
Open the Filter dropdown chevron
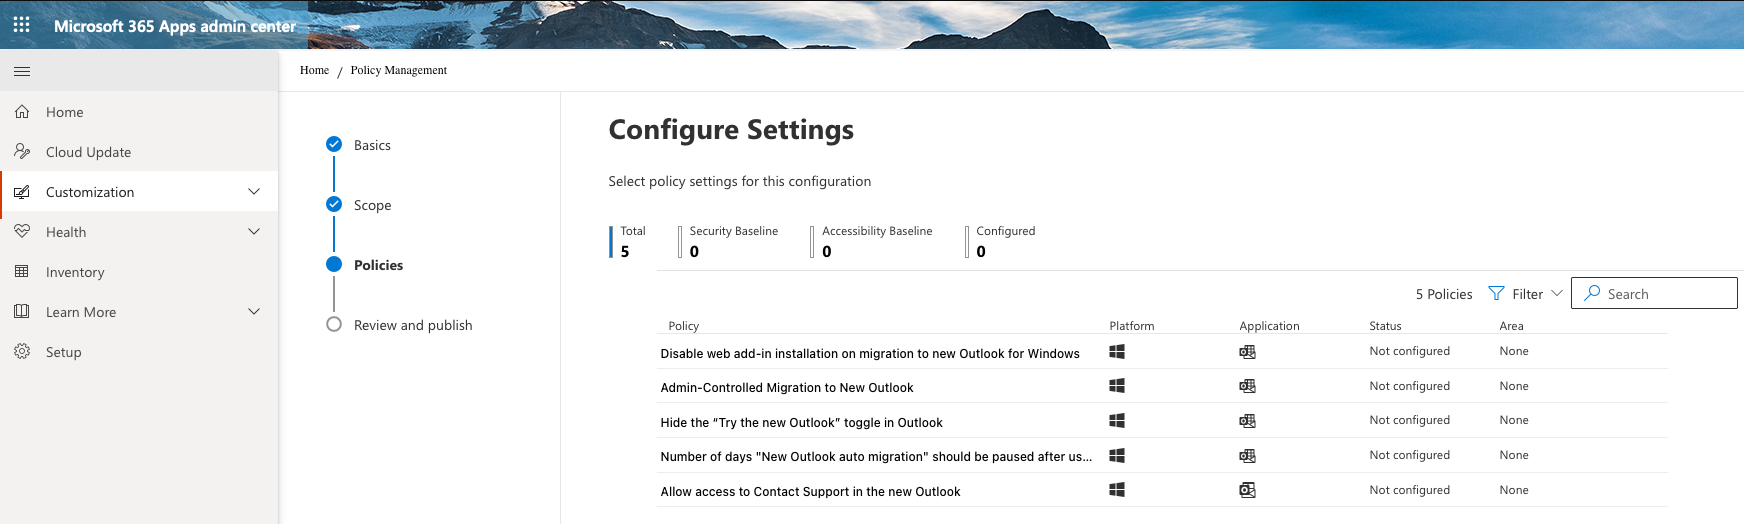(1556, 294)
